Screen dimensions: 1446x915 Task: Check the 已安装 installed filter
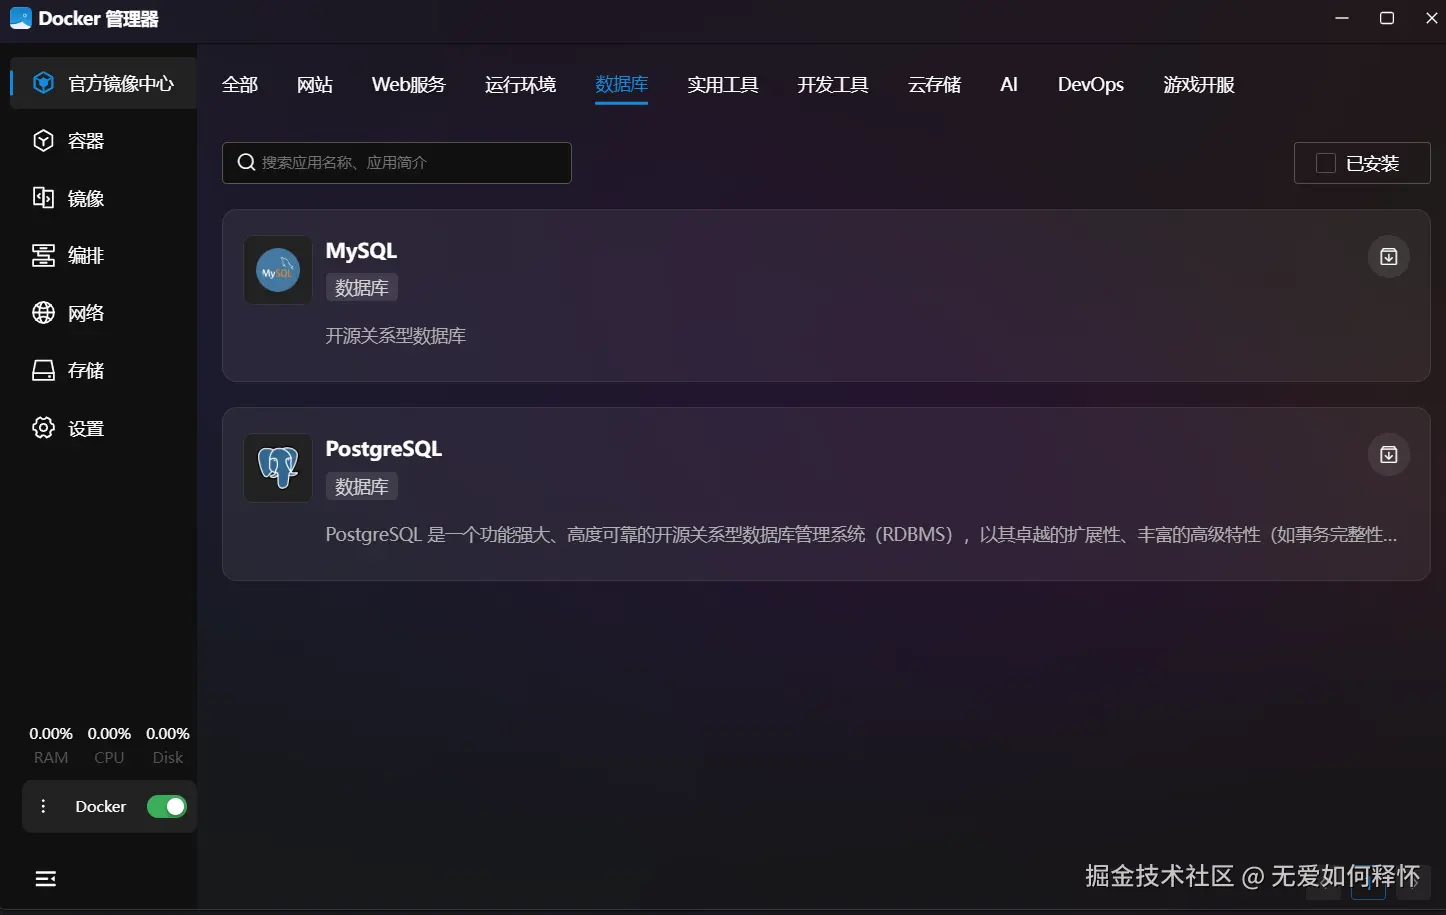tap(1362, 163)
